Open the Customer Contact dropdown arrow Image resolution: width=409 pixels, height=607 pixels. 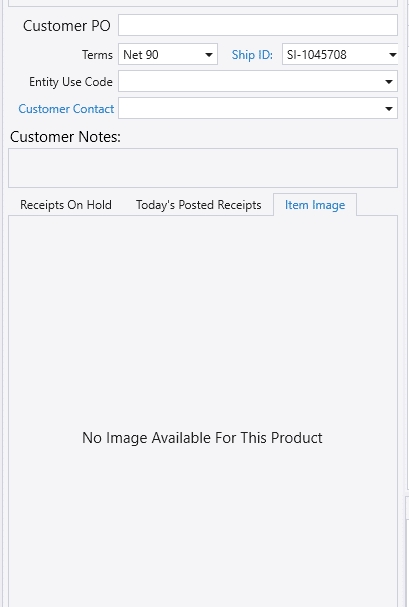coord(389,109)
